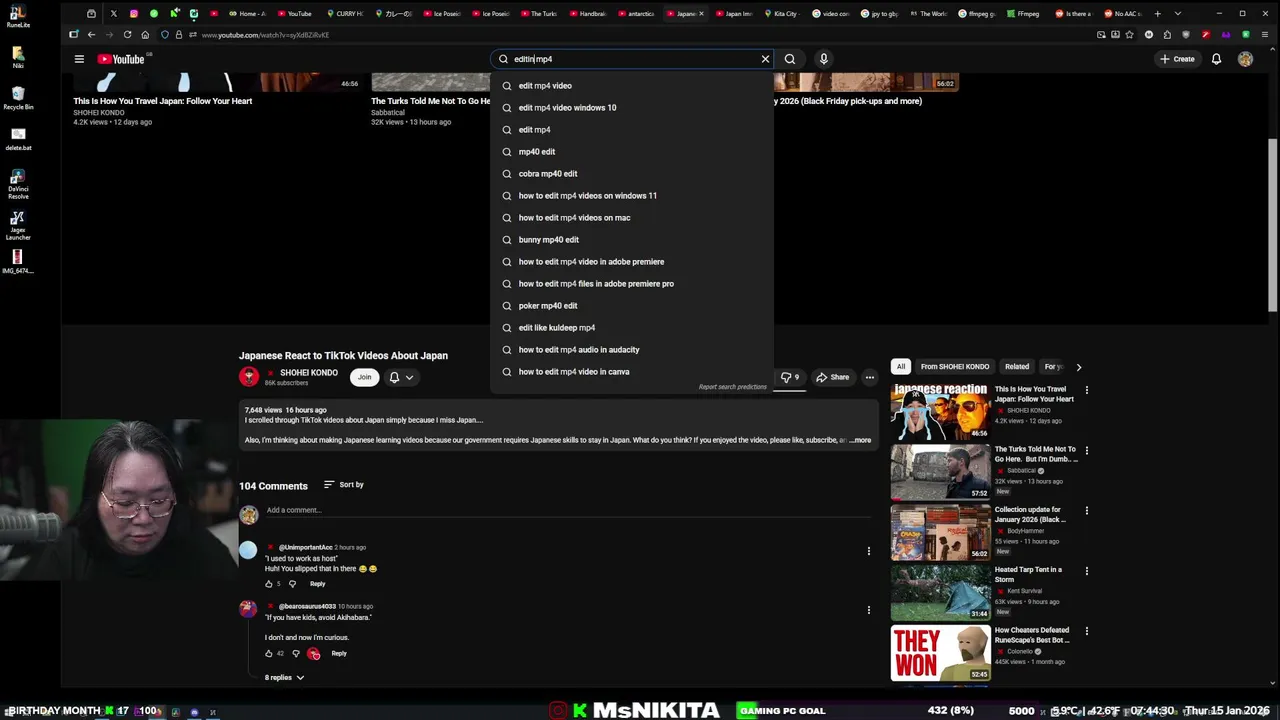
Task: Select the 'Related' filter chip
Action: click(1017, 367)
